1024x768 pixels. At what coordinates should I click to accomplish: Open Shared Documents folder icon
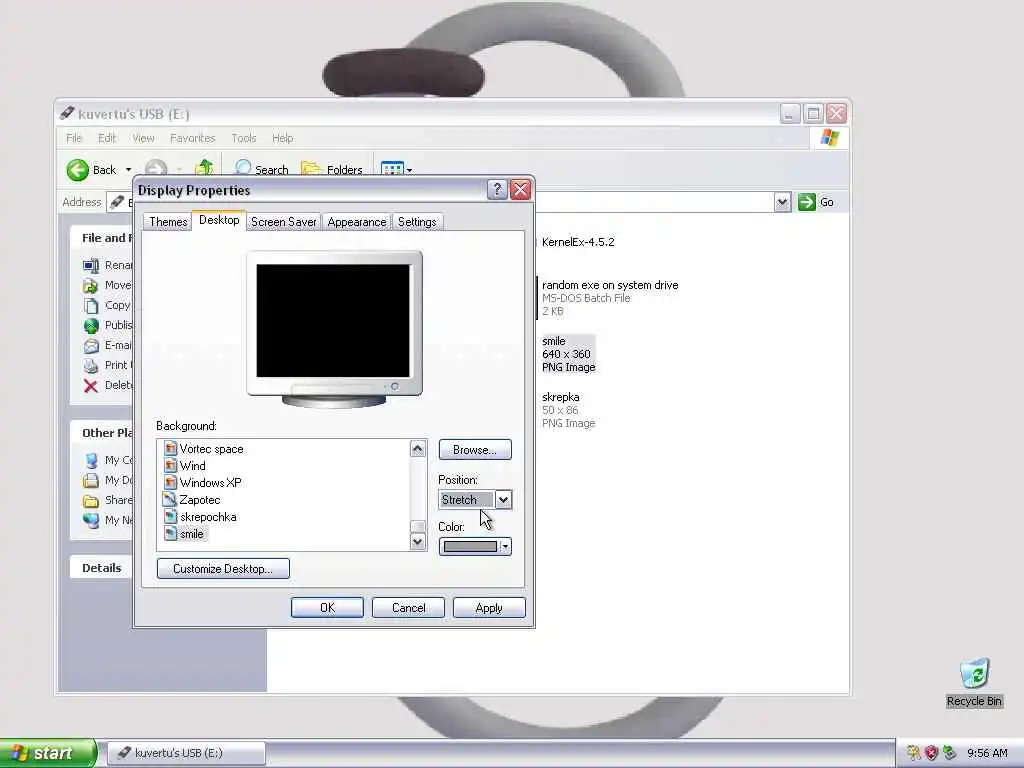[91, 500]
